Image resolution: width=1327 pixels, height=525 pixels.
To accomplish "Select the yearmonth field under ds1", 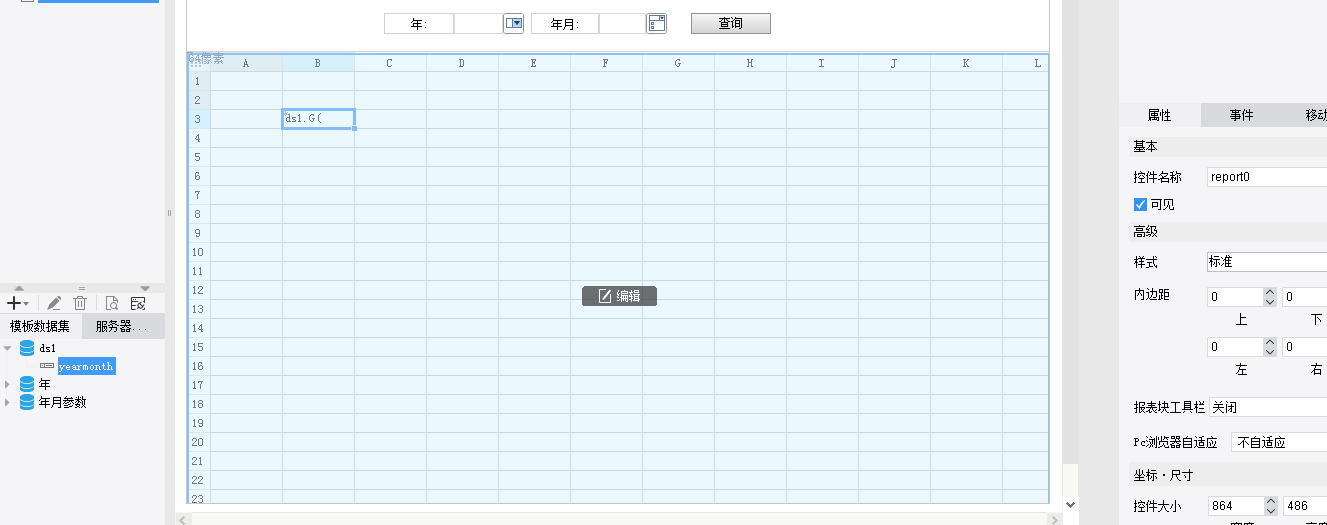I will 86,366.
